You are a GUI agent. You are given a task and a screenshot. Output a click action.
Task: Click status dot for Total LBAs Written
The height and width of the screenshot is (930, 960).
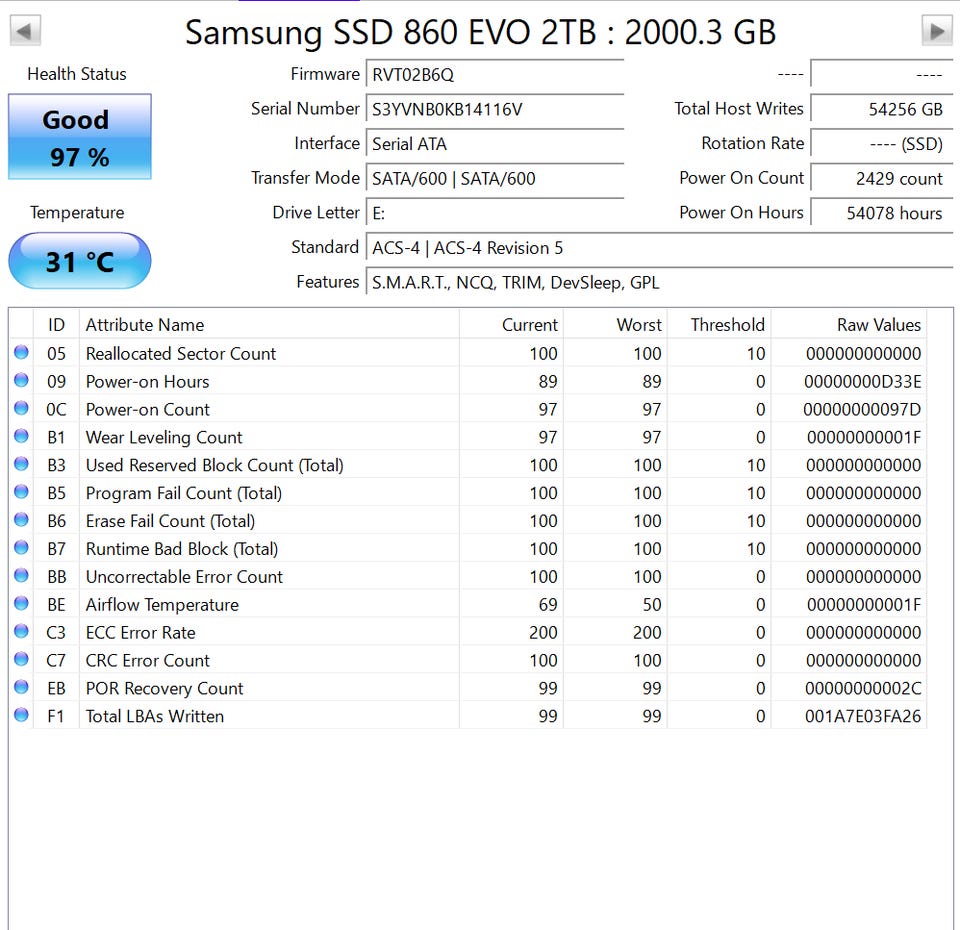pos(21,715)
